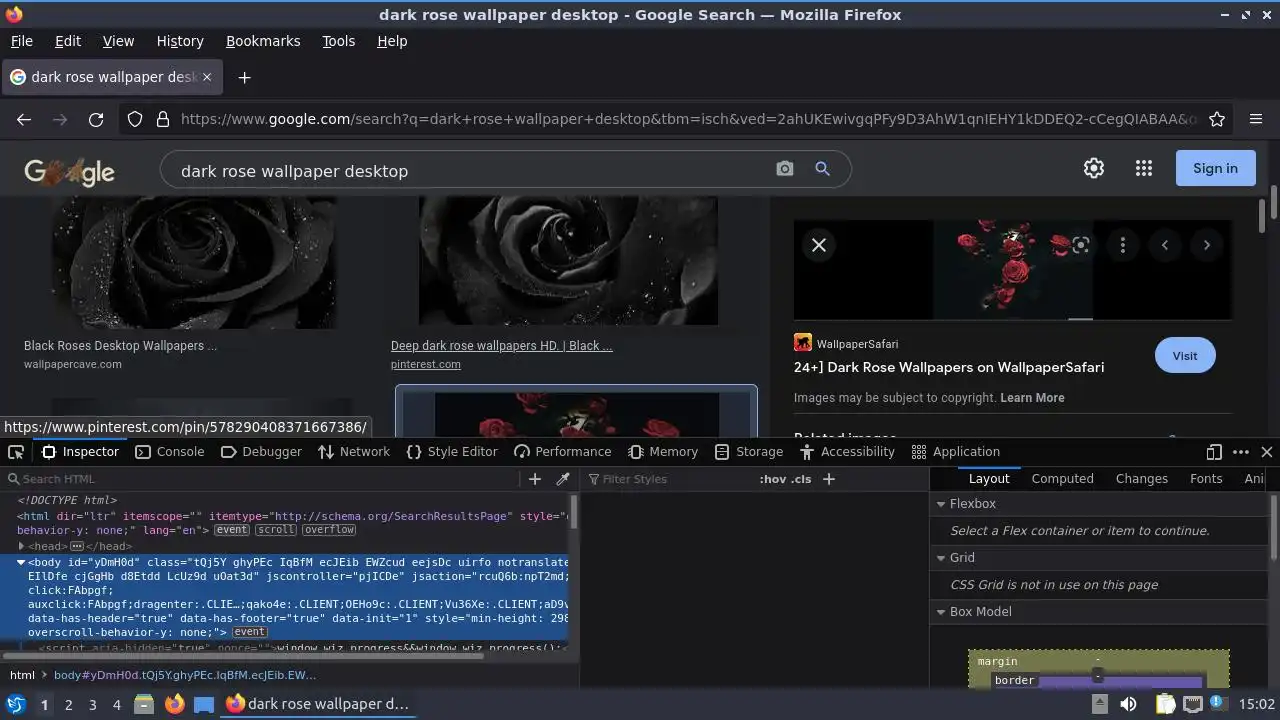The height and width of the screenshot is (720, 1280).
Task: Go to next image in preview
Action: point(1207,245)
